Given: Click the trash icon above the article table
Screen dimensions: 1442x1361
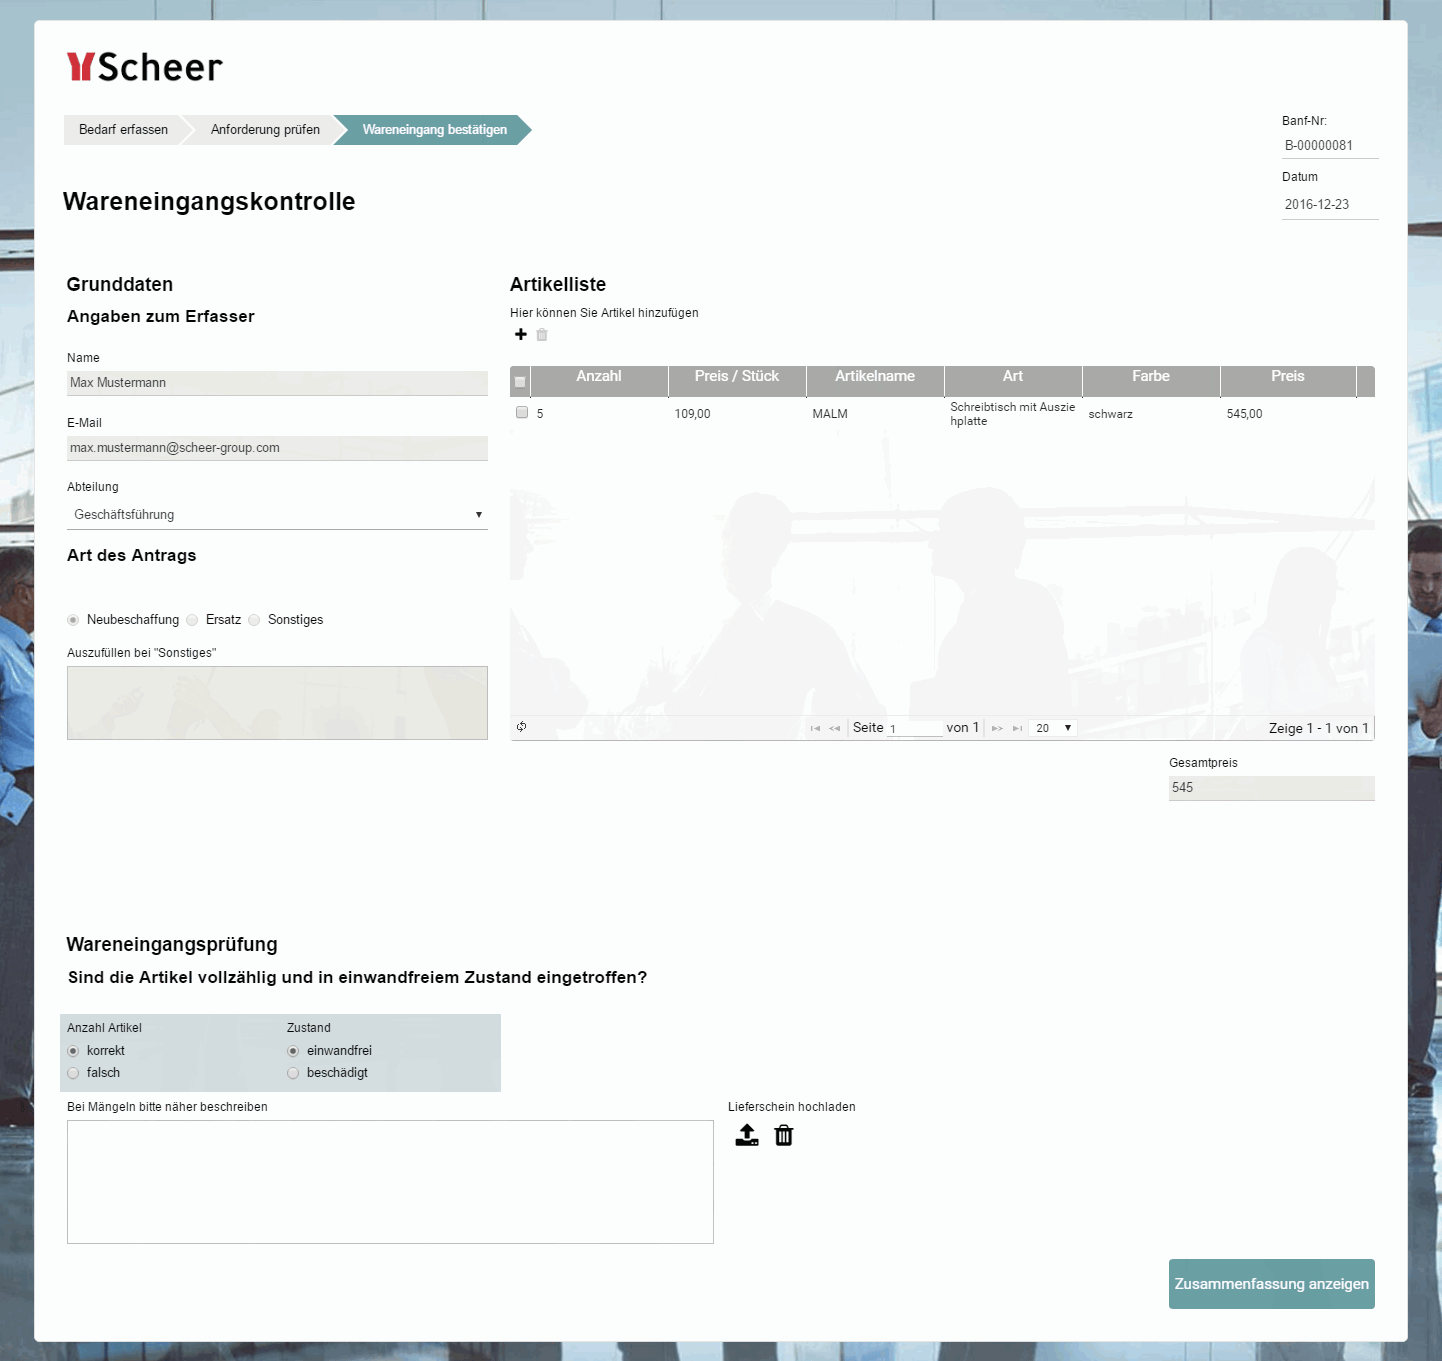Looking at the screenshot, I should click(542, 334).
